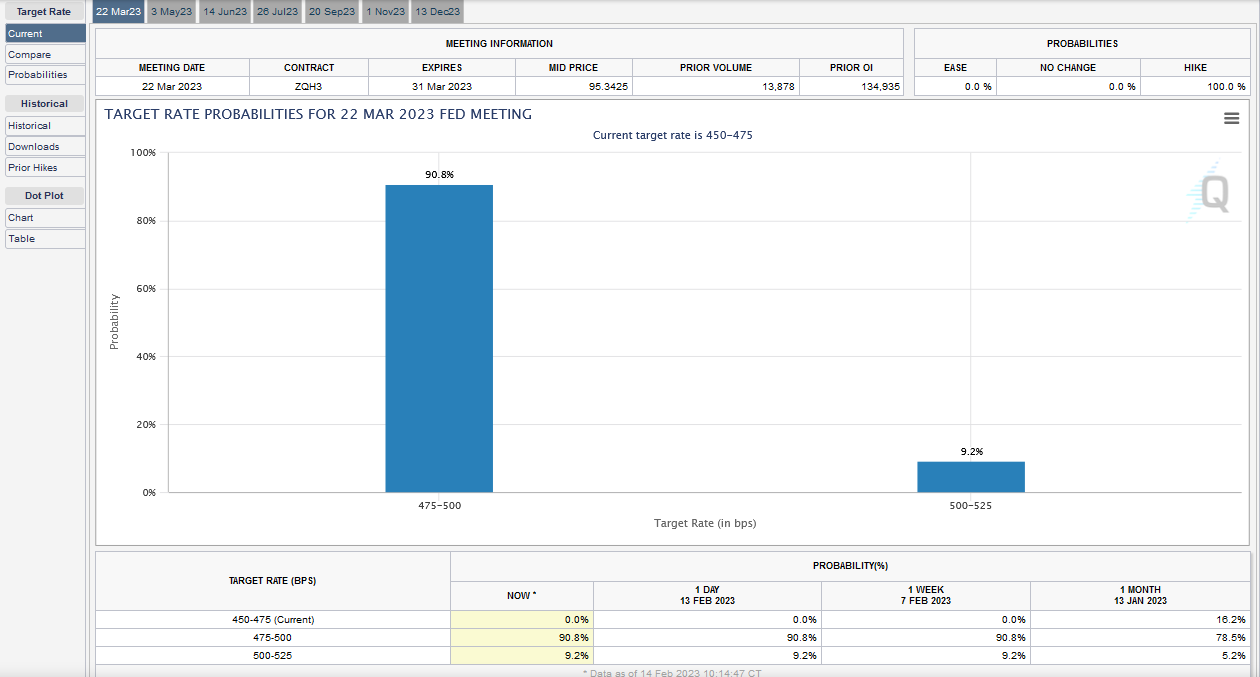This screenshot has width=1260, height=677.
Task: Click the PROBABILITY(%) table header
Action: coord(850,566)
